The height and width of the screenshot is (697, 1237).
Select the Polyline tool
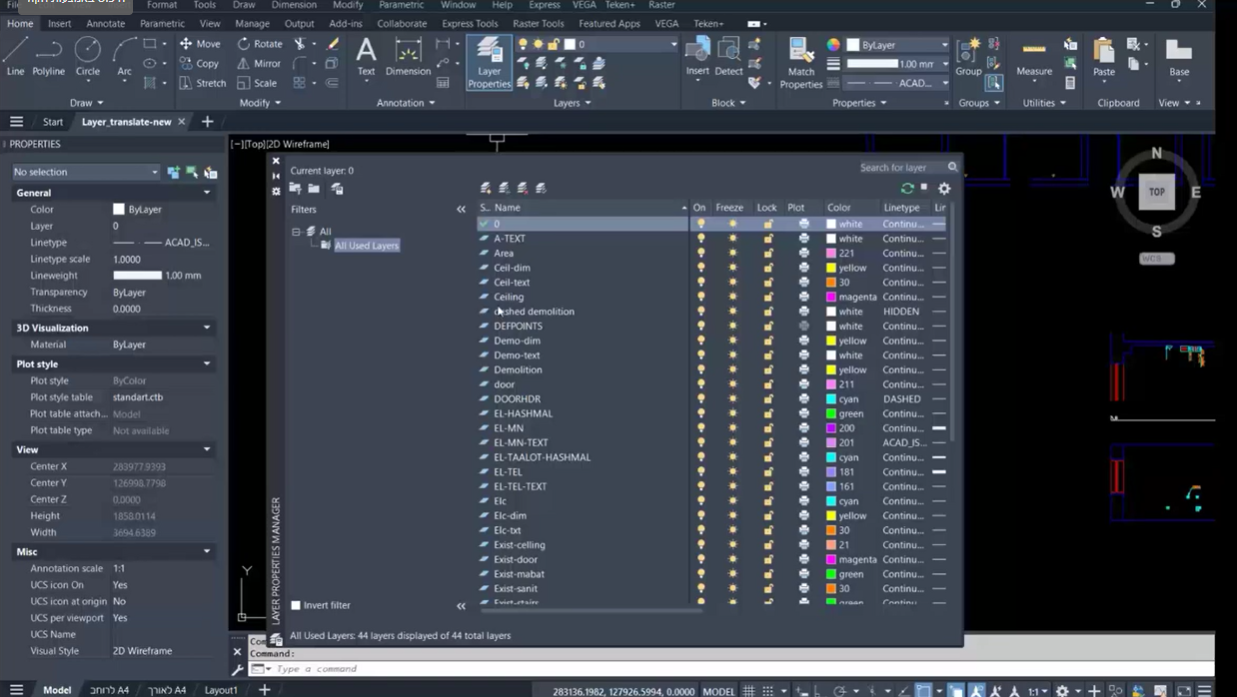pos(48,57)
